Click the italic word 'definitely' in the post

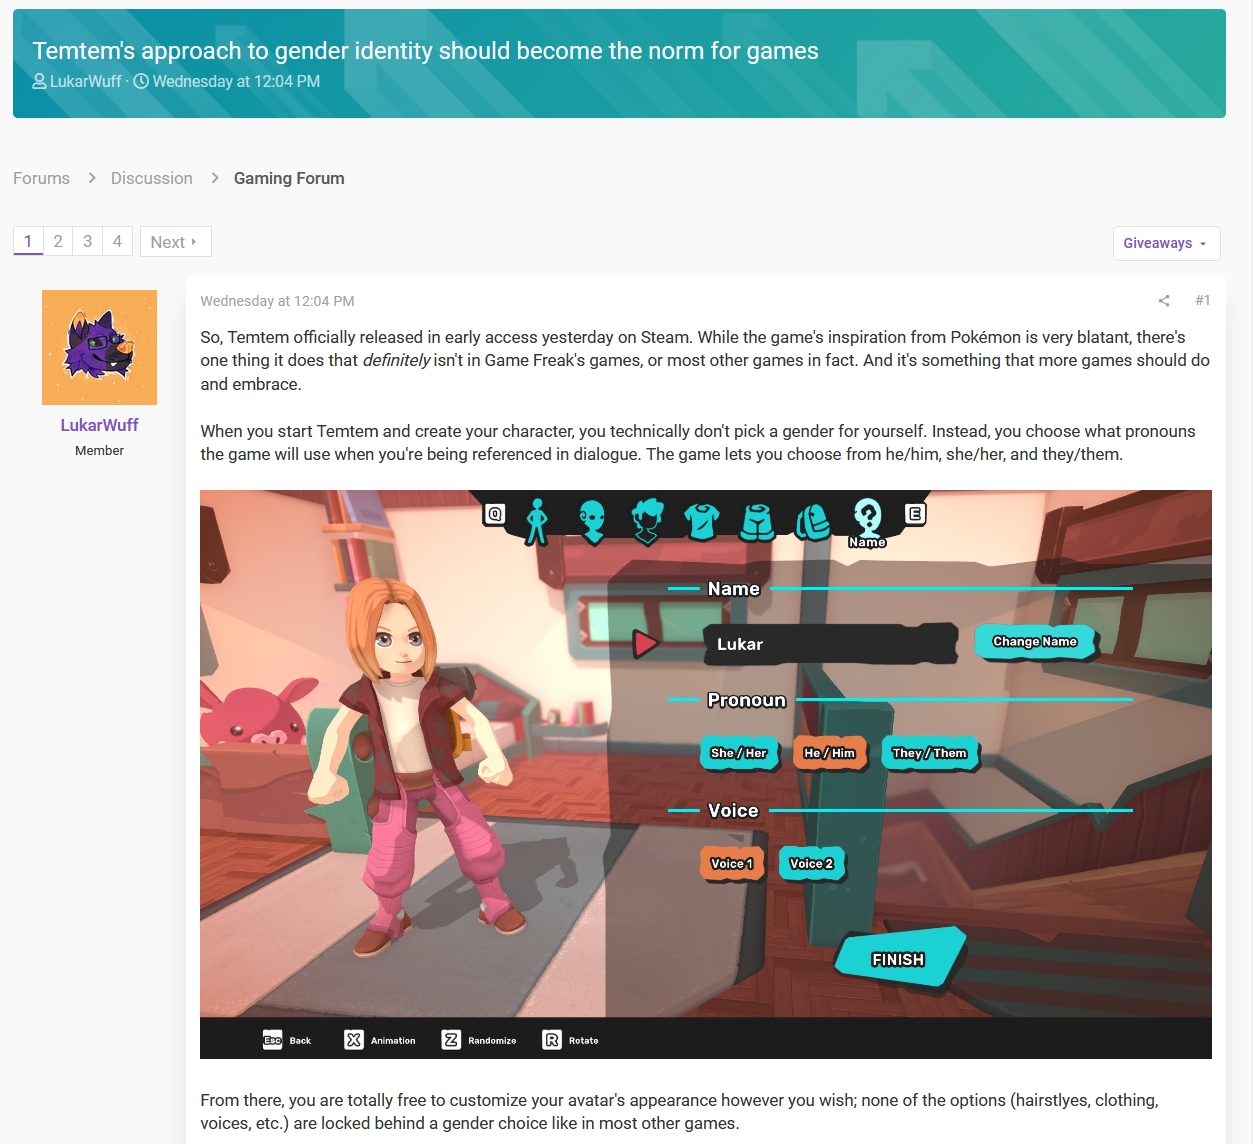pos(396,360)
